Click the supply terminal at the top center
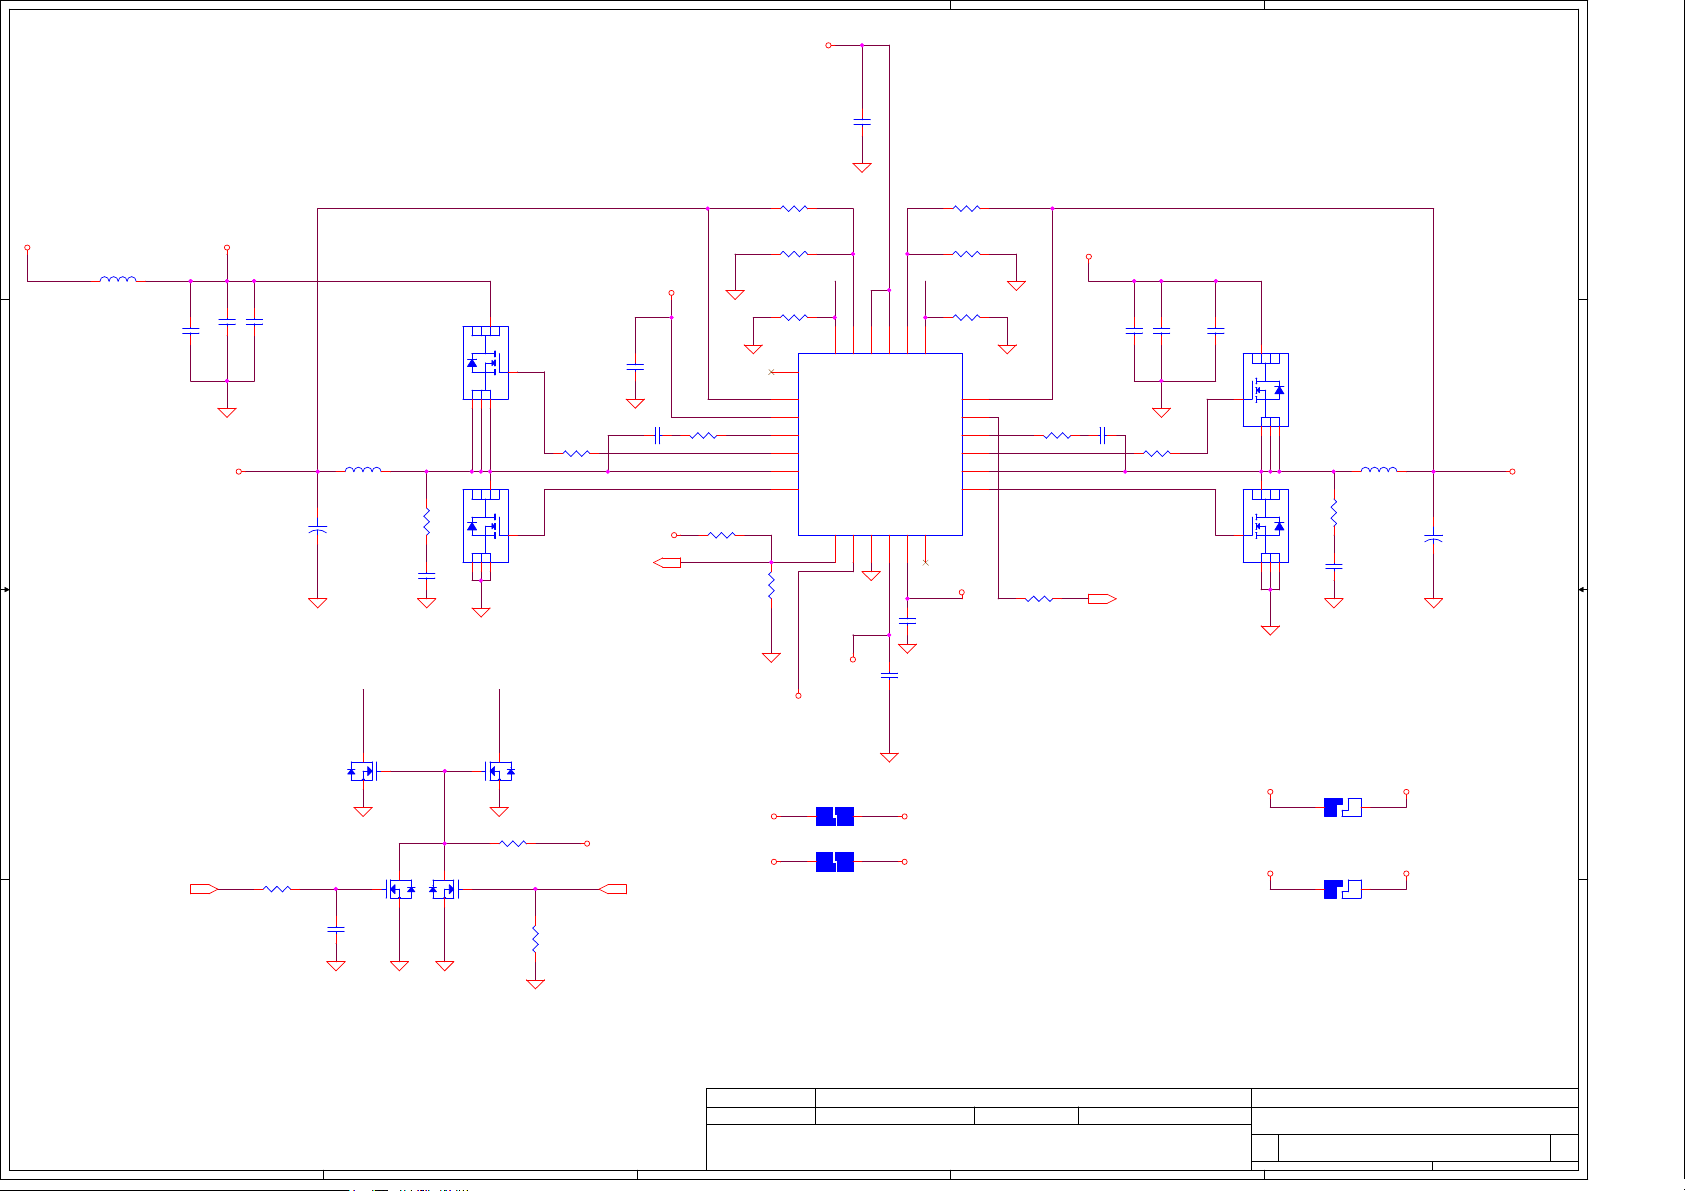Viewport: 1685px width, 1191px height. (828, 45)
